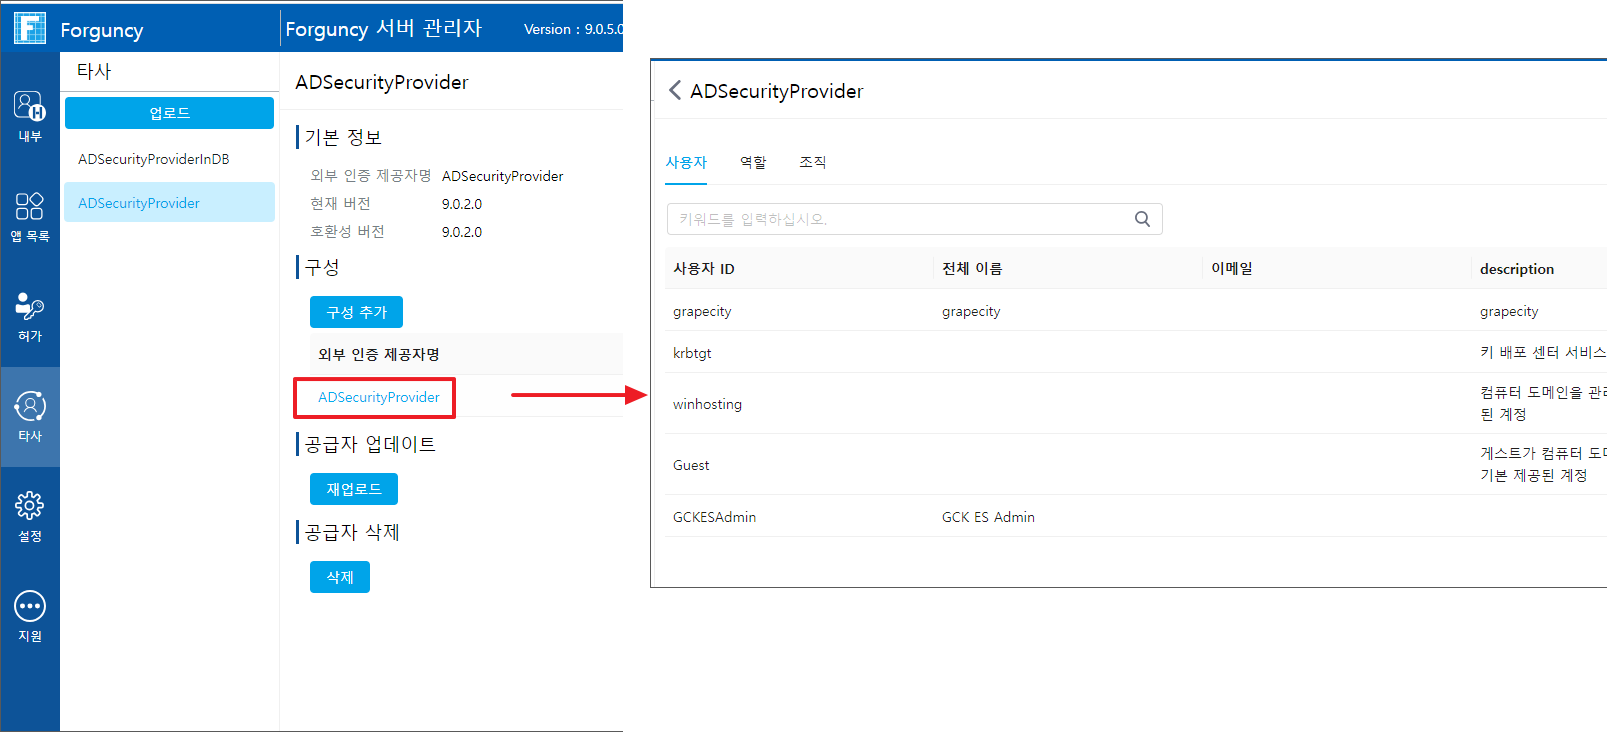Select the GCKESAdmin user ID cell
This screenshot has width=1607, height=732.
[x=714, y=517]
